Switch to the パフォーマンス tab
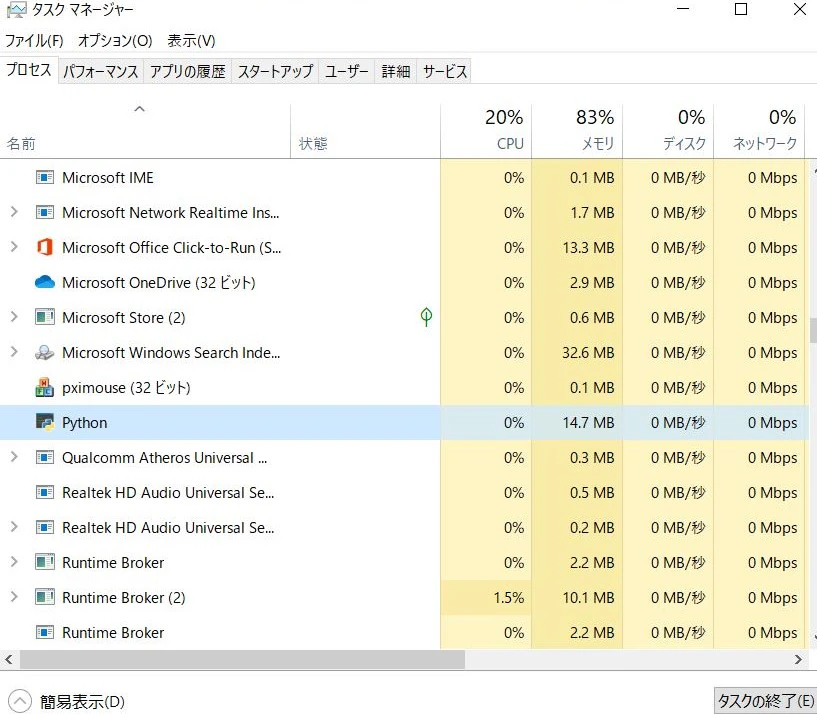The image size is (817, 714). (101, 71)
